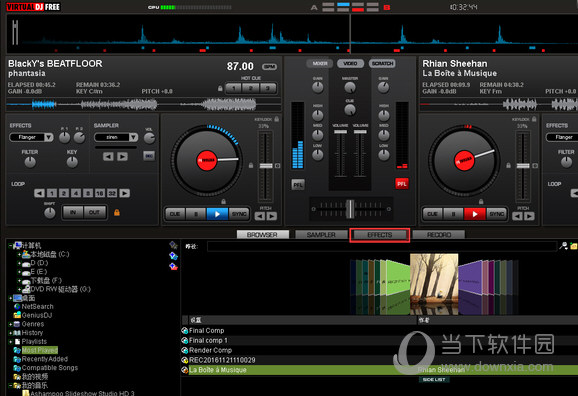Click the left deck CUE button
Viewport: 578px width, 396px height.
pos(175,214)
